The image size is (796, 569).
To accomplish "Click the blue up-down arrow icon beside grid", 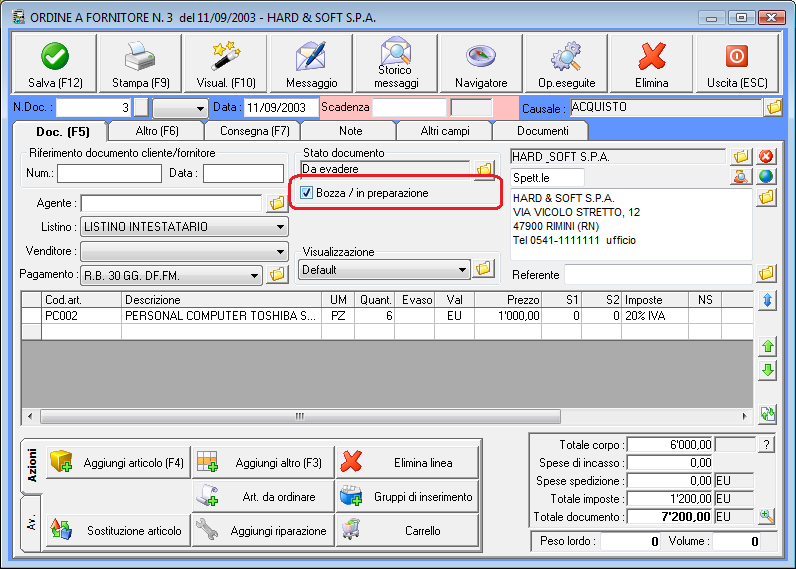I will [768, 300].
